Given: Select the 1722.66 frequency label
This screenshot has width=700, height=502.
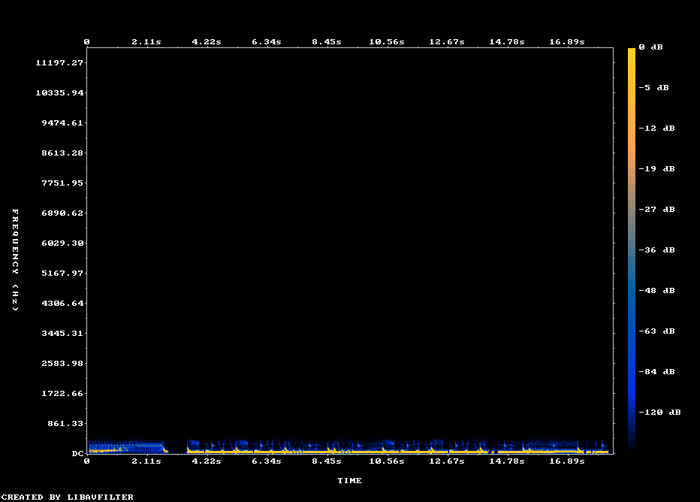Looking at the screenshot, I should coord(62,393).
